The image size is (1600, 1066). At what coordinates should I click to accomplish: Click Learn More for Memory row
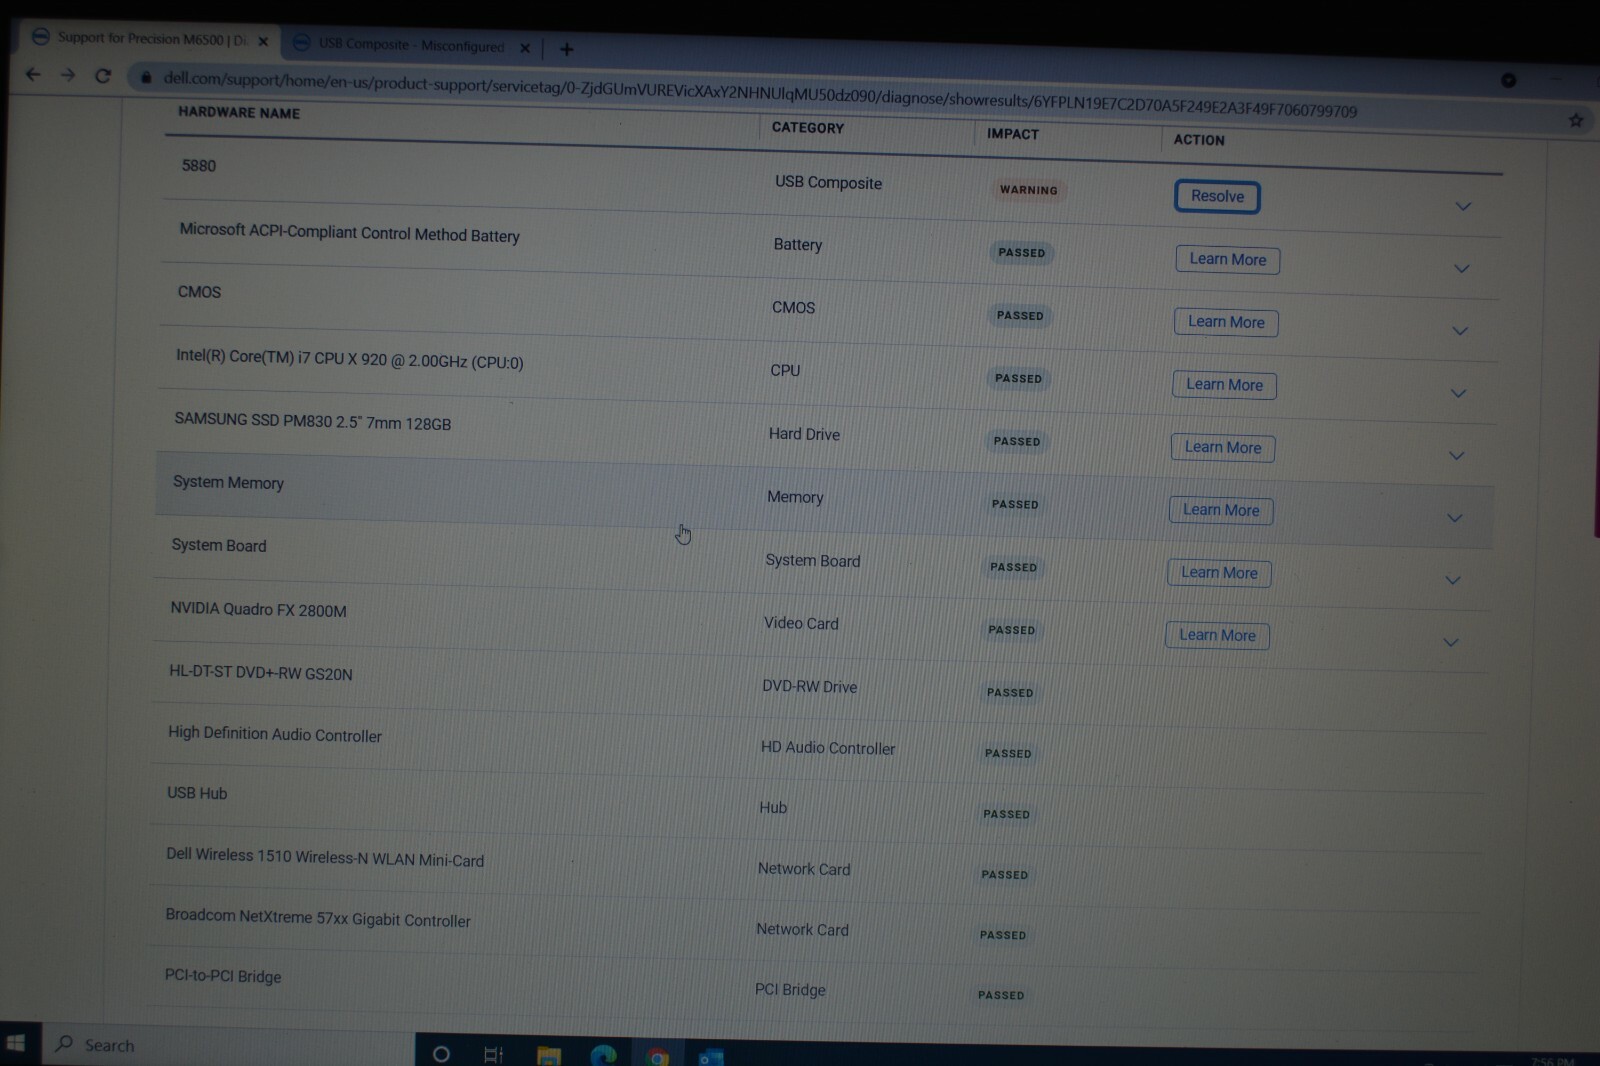[x=1221, y=510]
